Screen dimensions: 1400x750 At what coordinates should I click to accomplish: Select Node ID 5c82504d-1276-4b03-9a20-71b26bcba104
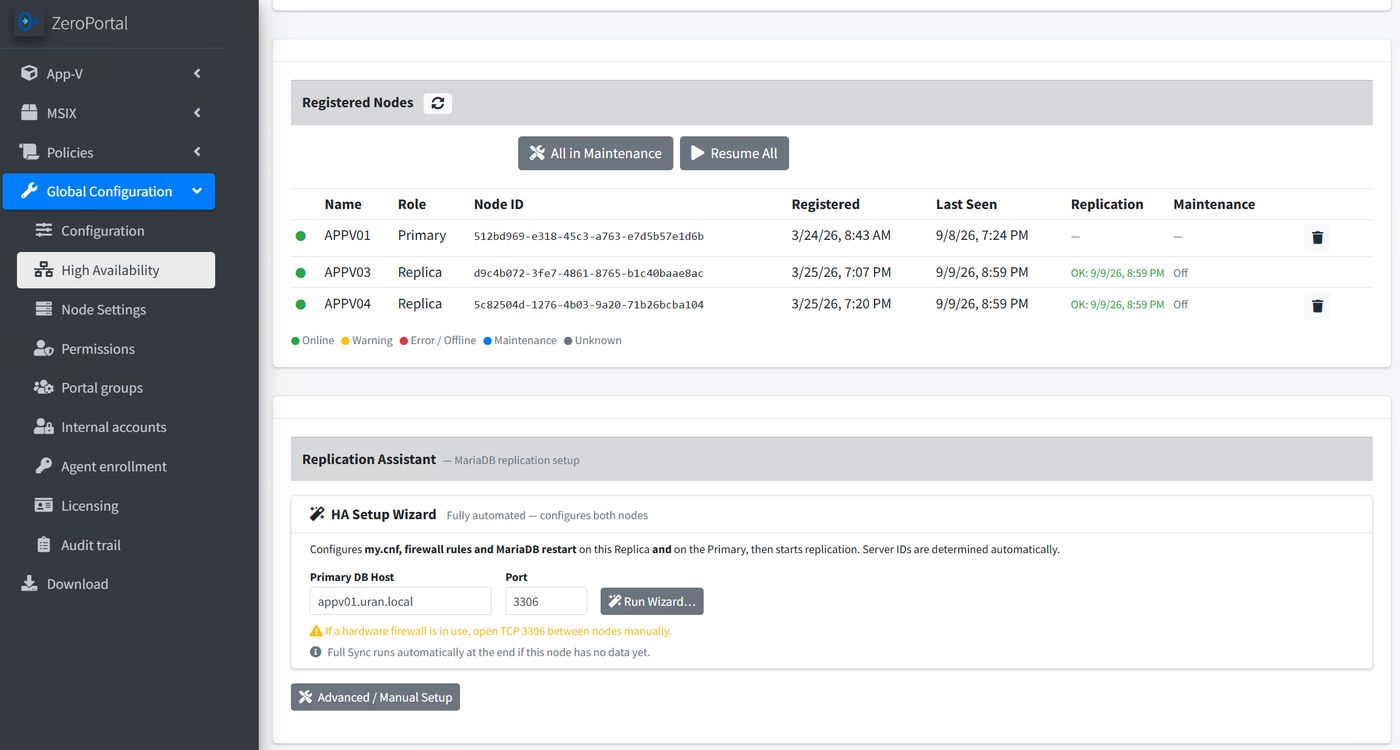[x=589, y=305]
